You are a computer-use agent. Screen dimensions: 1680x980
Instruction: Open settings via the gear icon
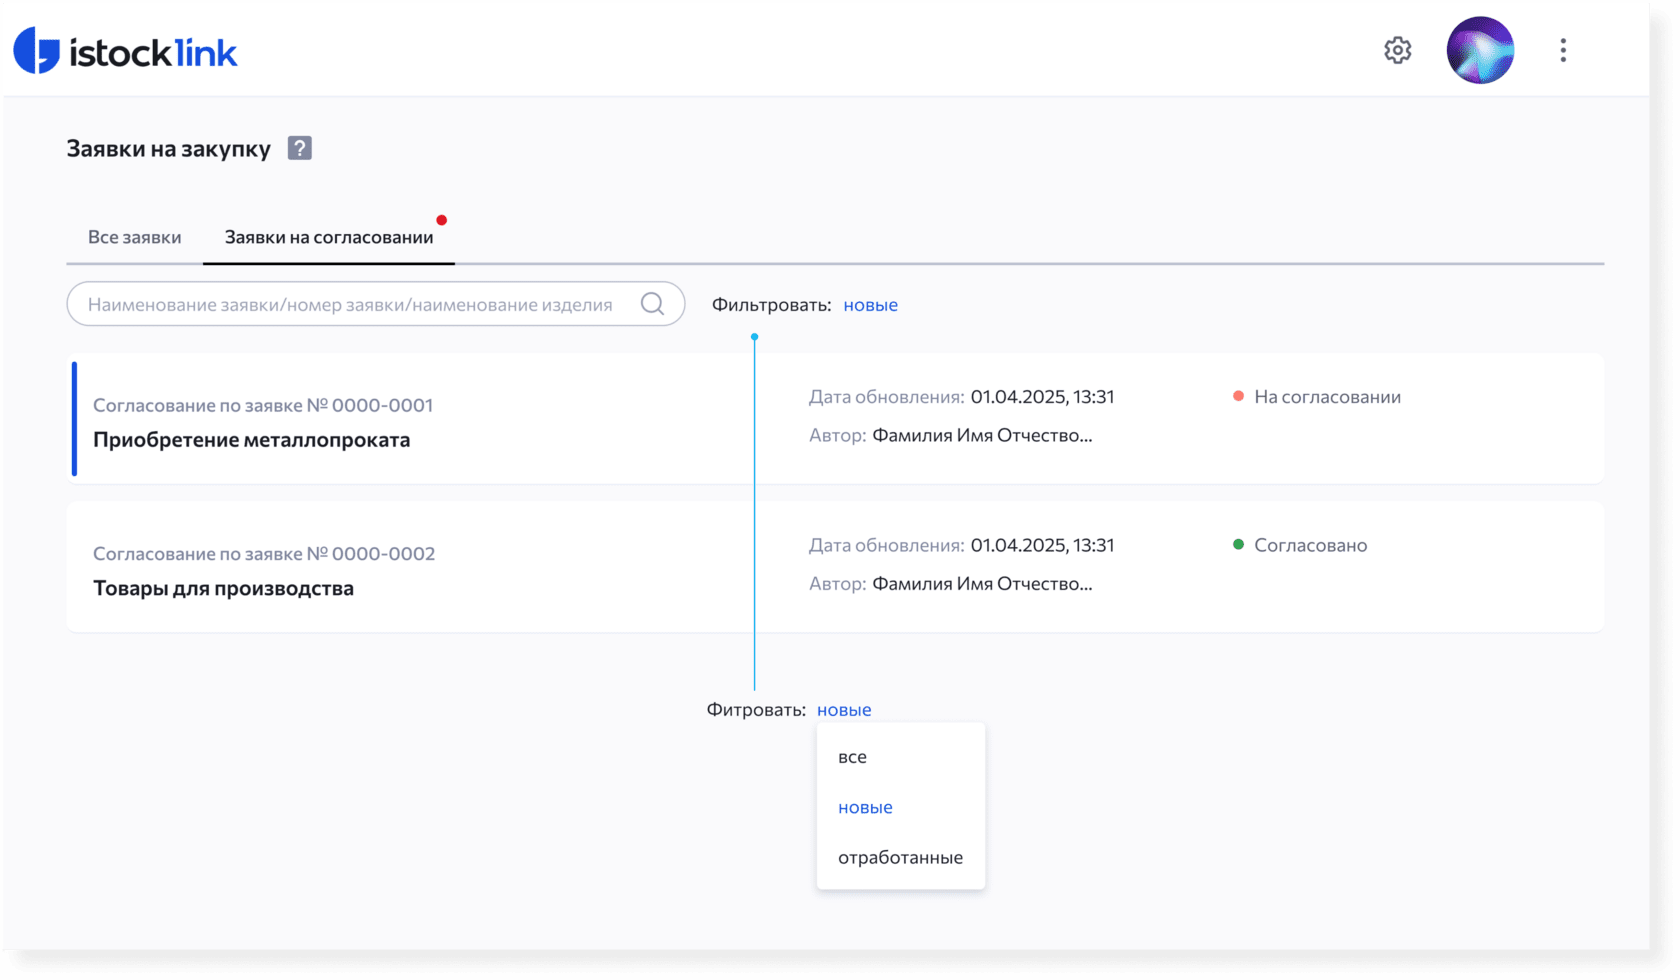1397,50
